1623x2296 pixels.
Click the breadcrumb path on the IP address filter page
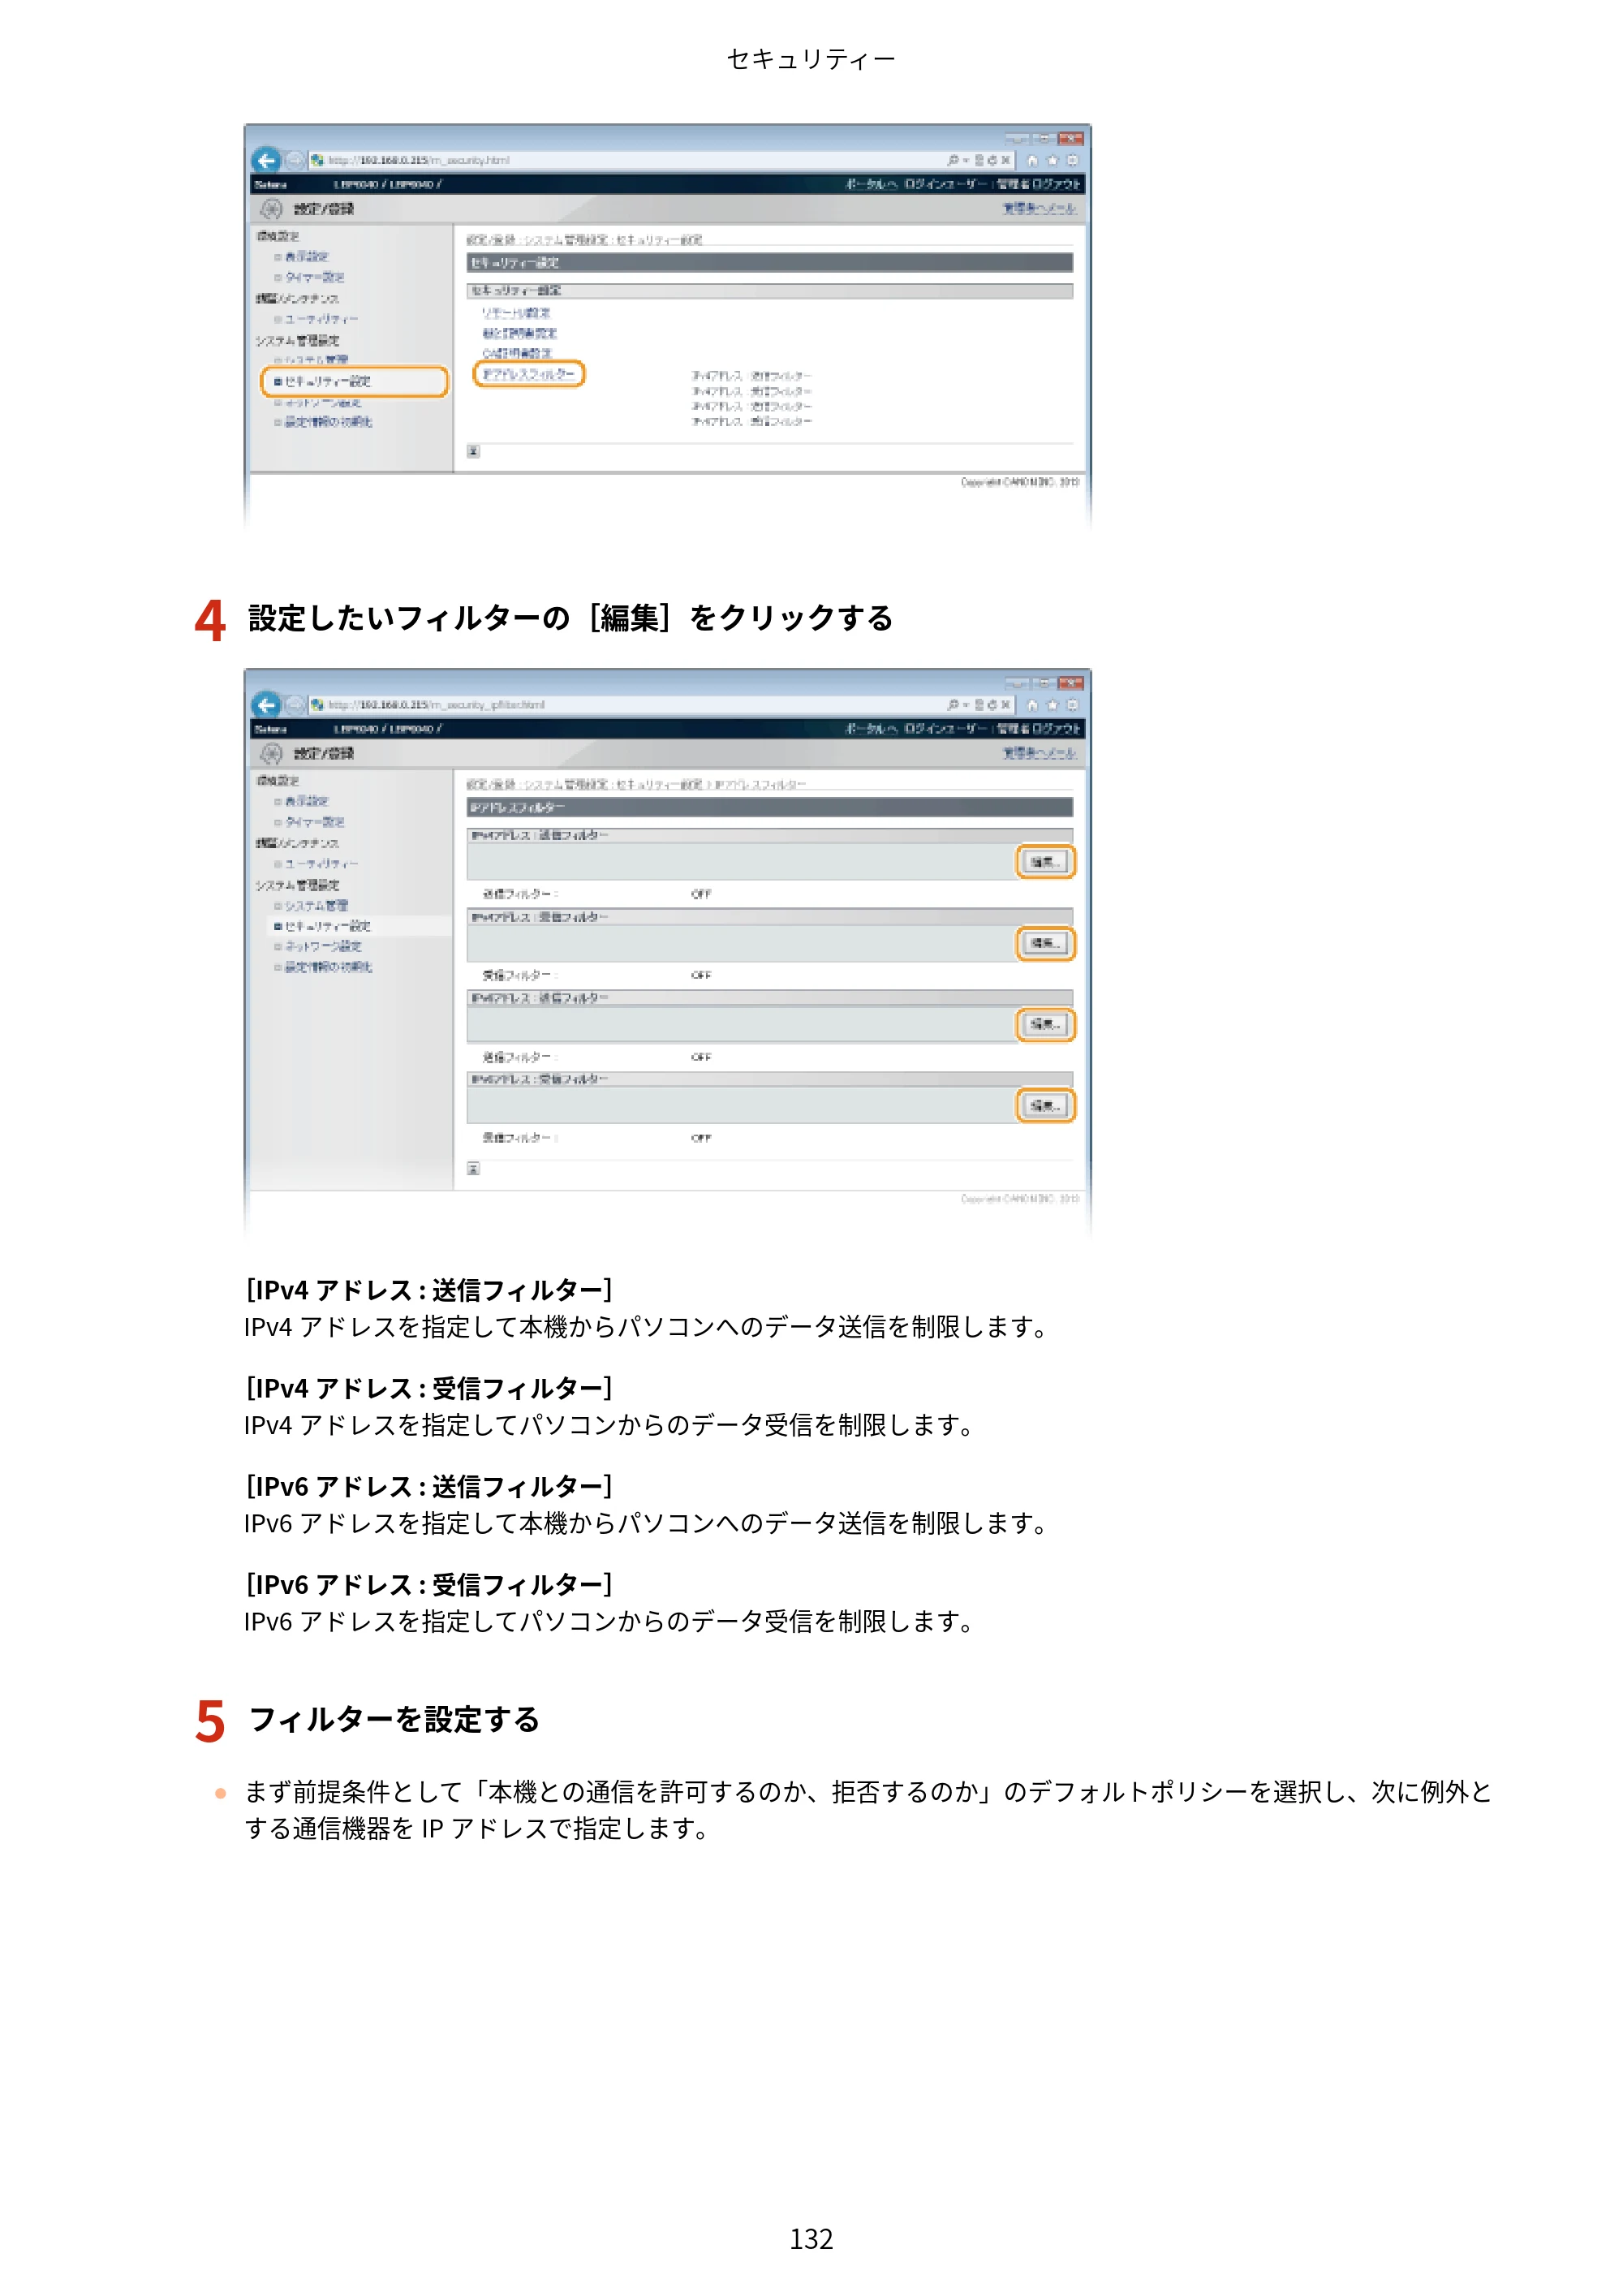tap(636, 785)
